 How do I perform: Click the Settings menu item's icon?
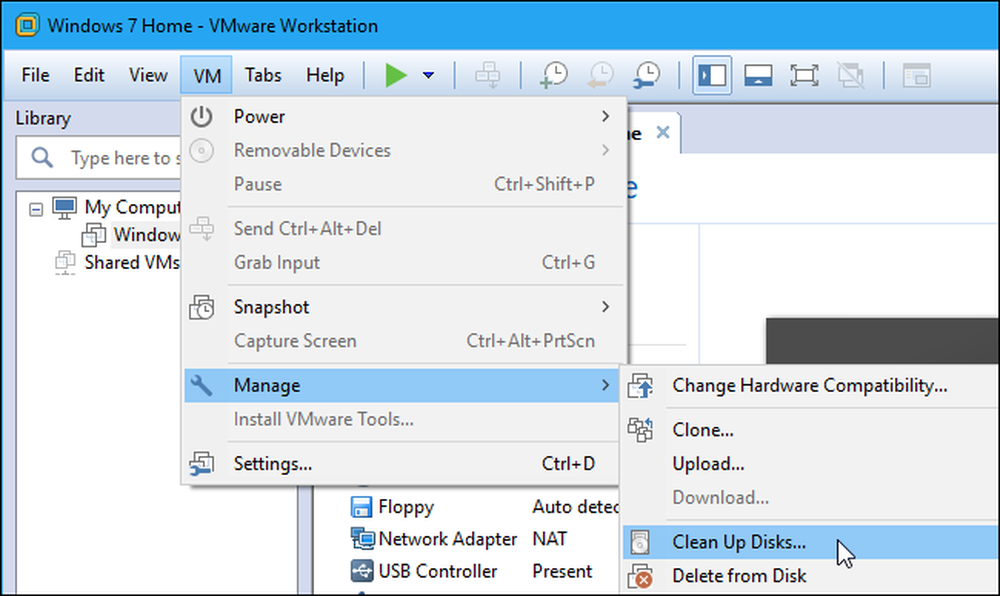(x=202, y=464)
